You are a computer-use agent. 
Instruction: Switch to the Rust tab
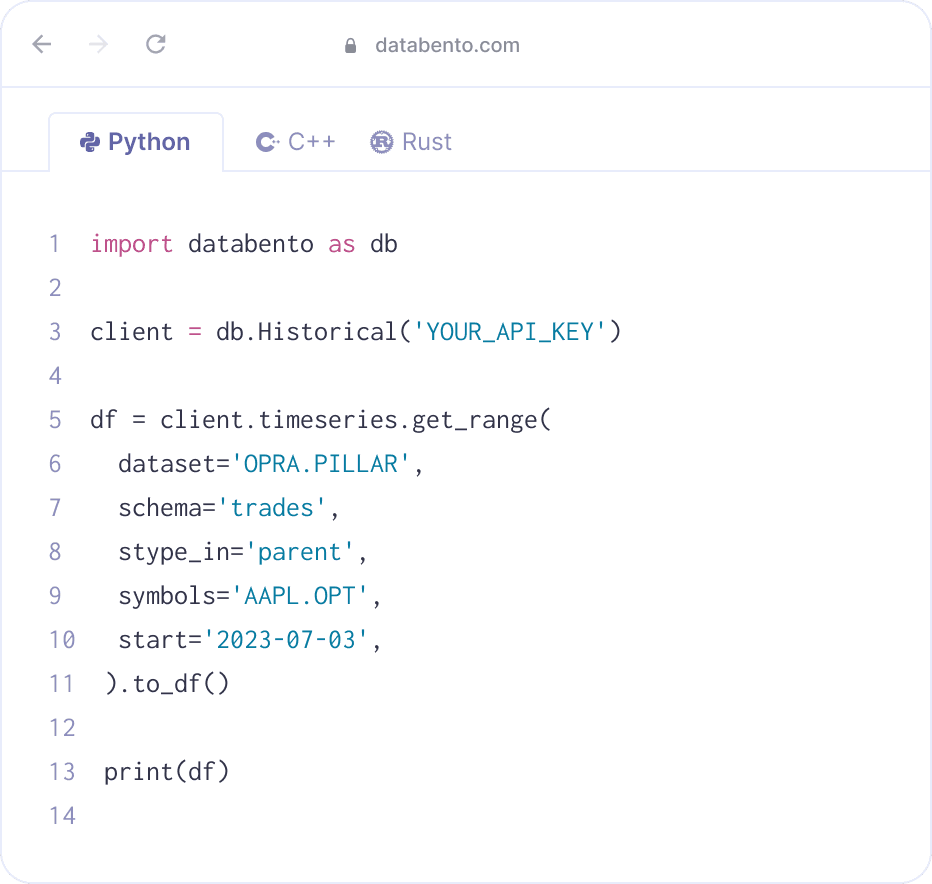click(x=411, y=142)
